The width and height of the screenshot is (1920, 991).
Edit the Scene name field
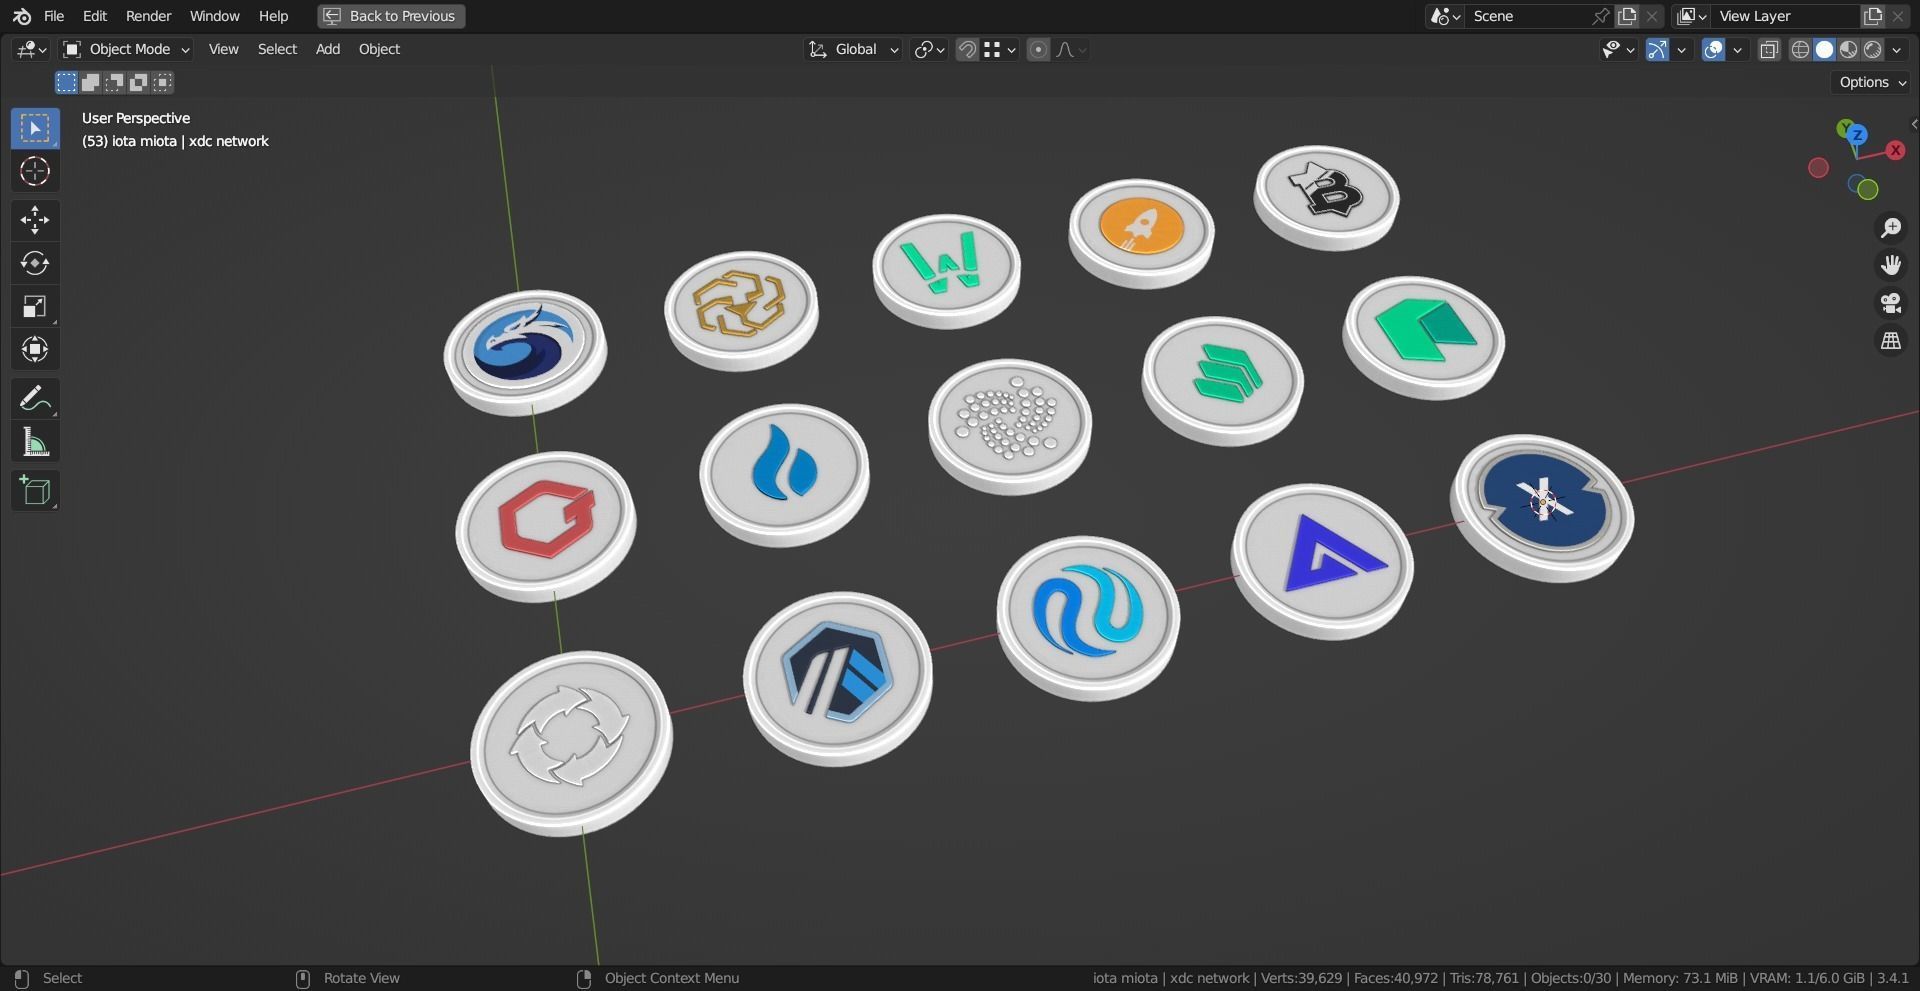[x=1528, y=16]
